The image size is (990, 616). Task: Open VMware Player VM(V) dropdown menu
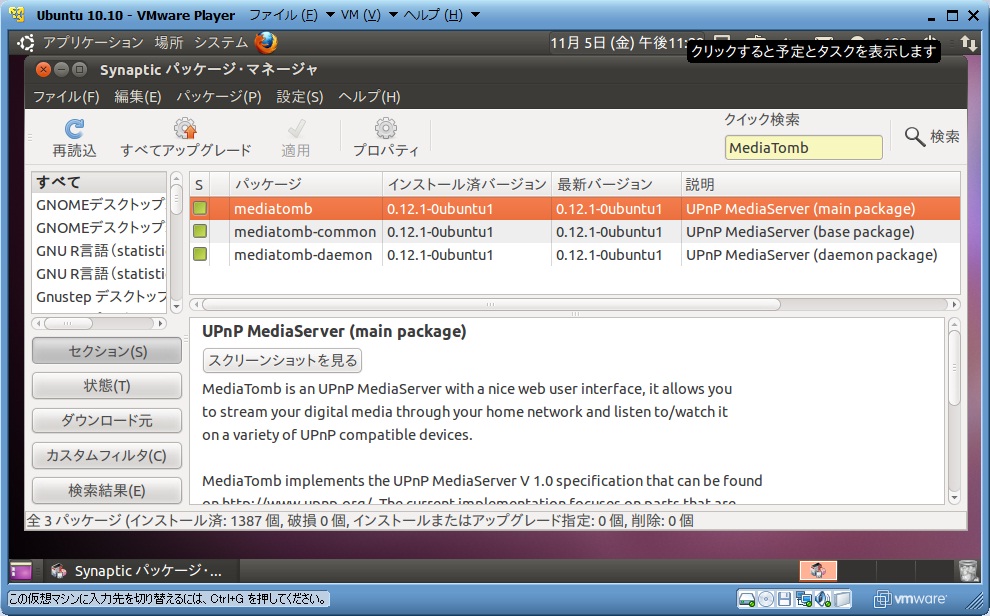coord(369,15)
